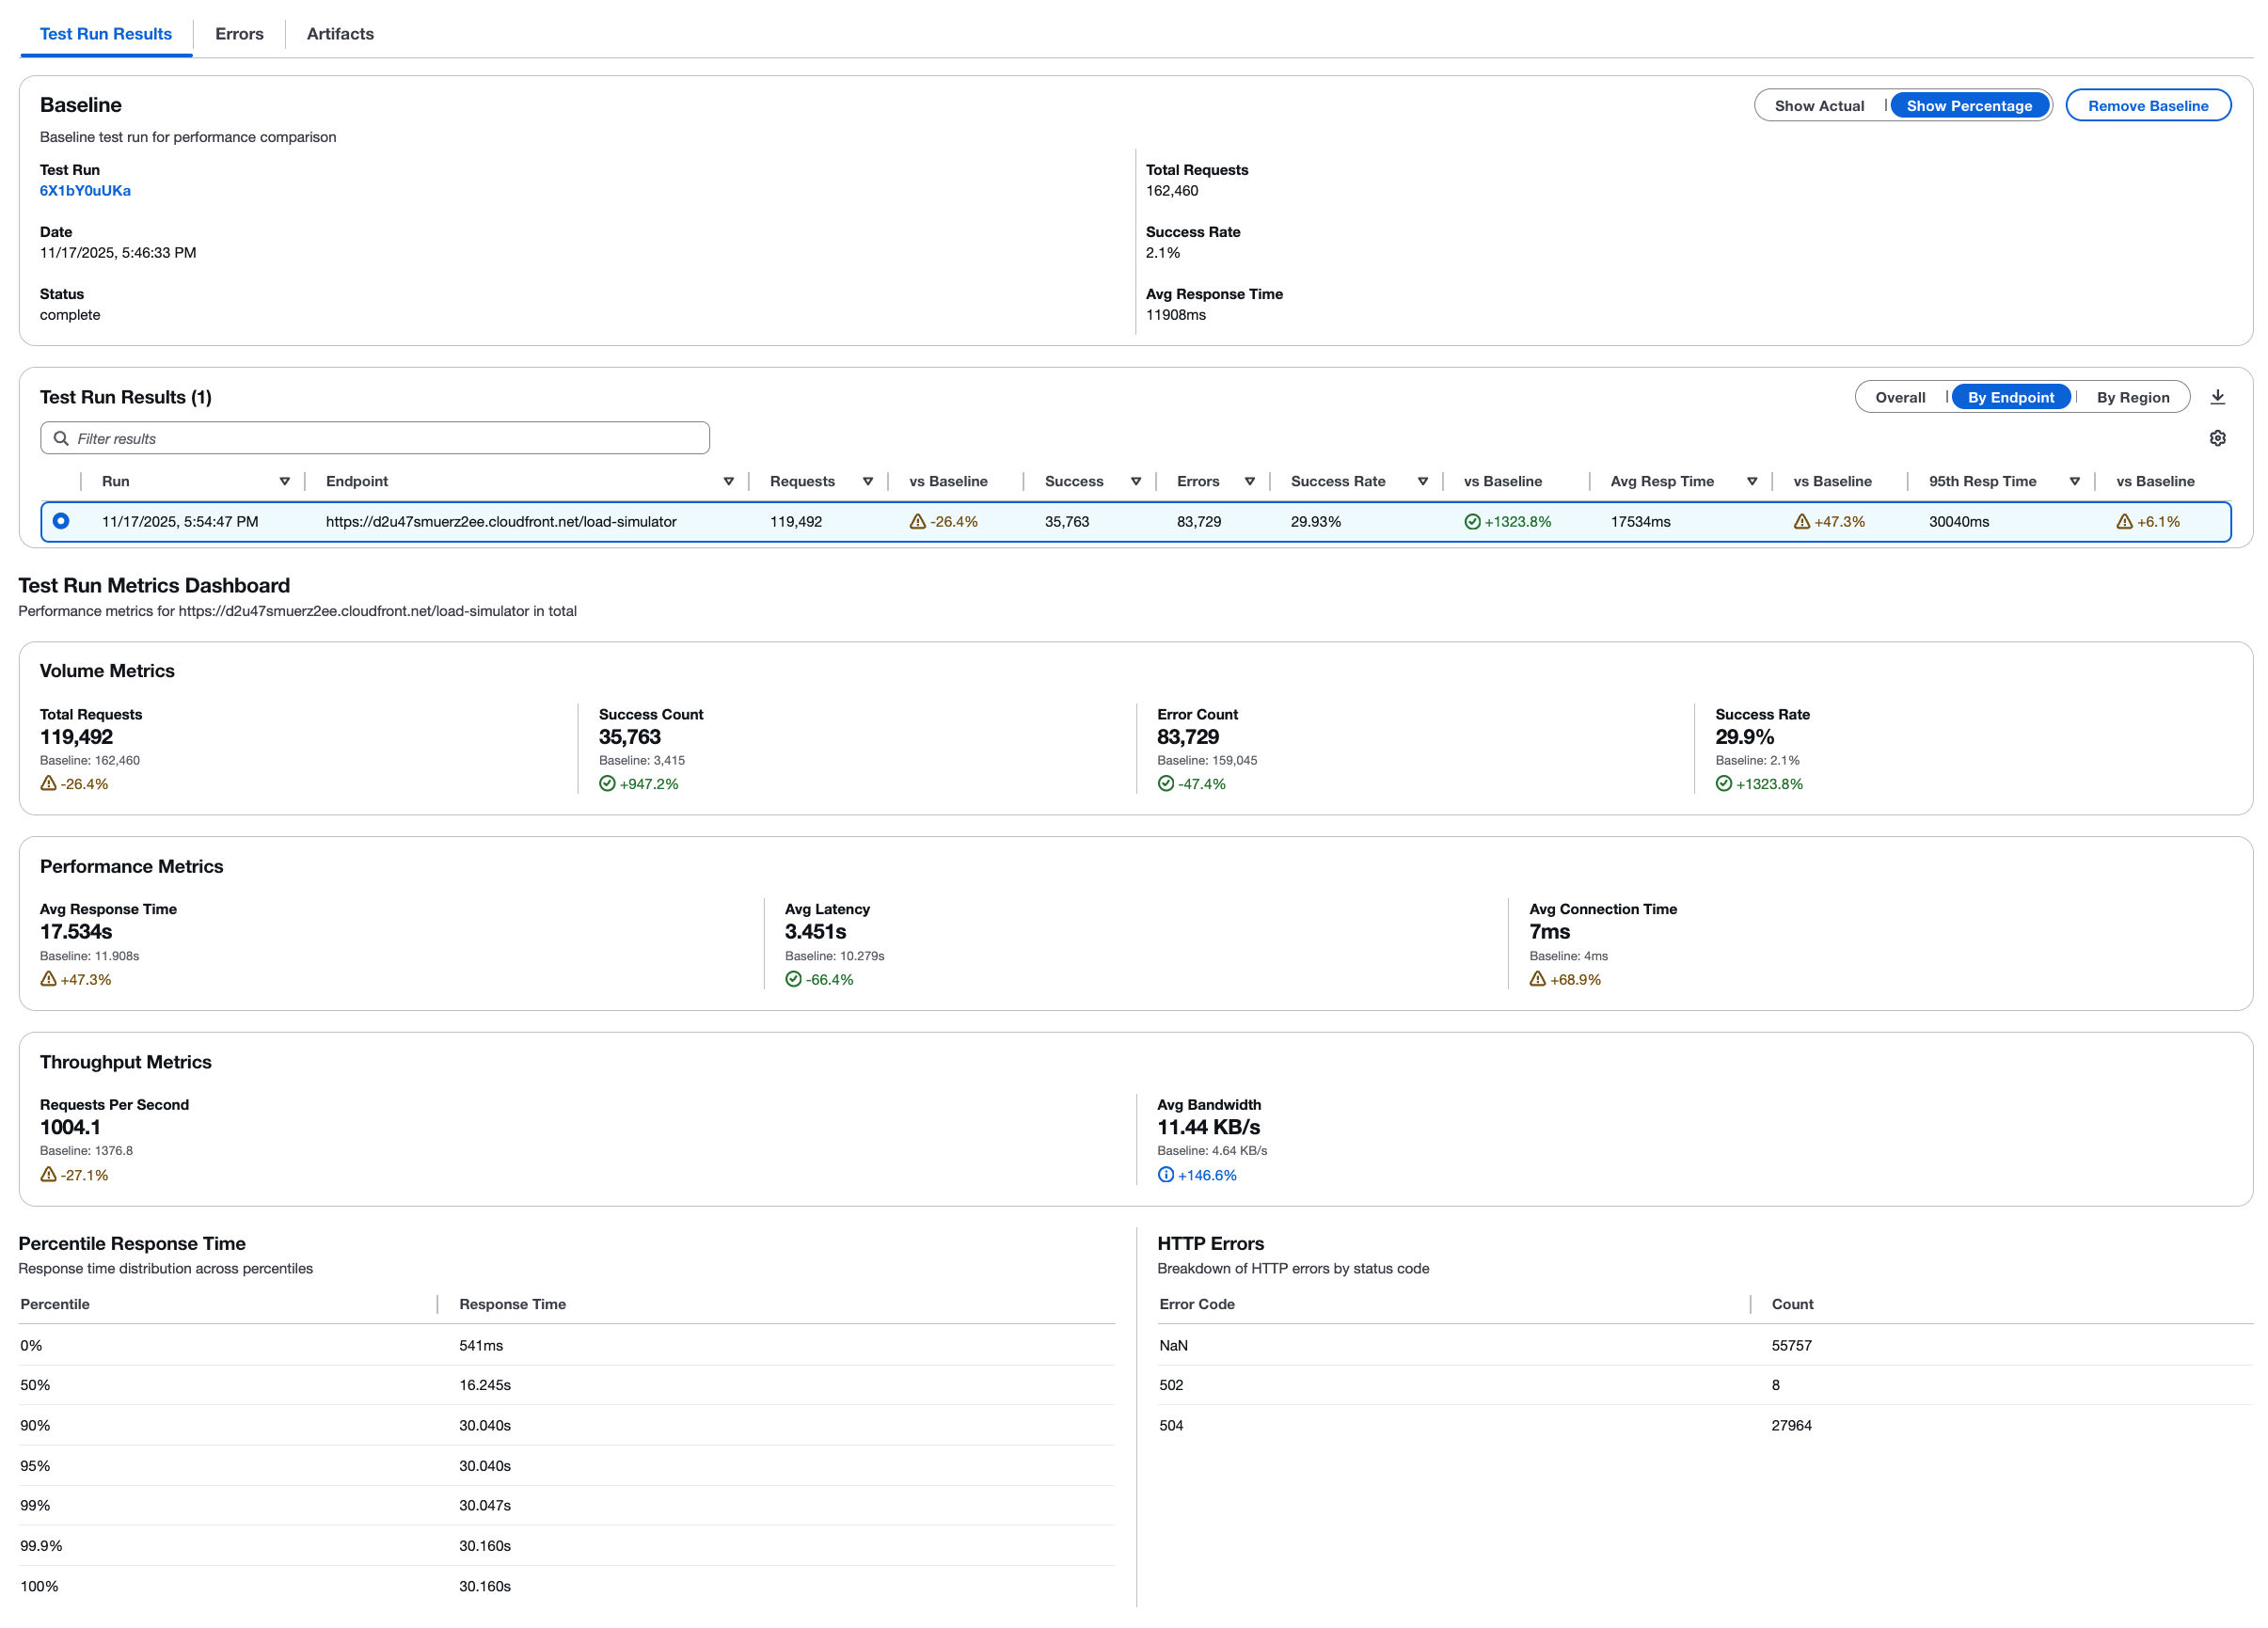Click warning icon beside +47.3% in results row

point(1802,522)
